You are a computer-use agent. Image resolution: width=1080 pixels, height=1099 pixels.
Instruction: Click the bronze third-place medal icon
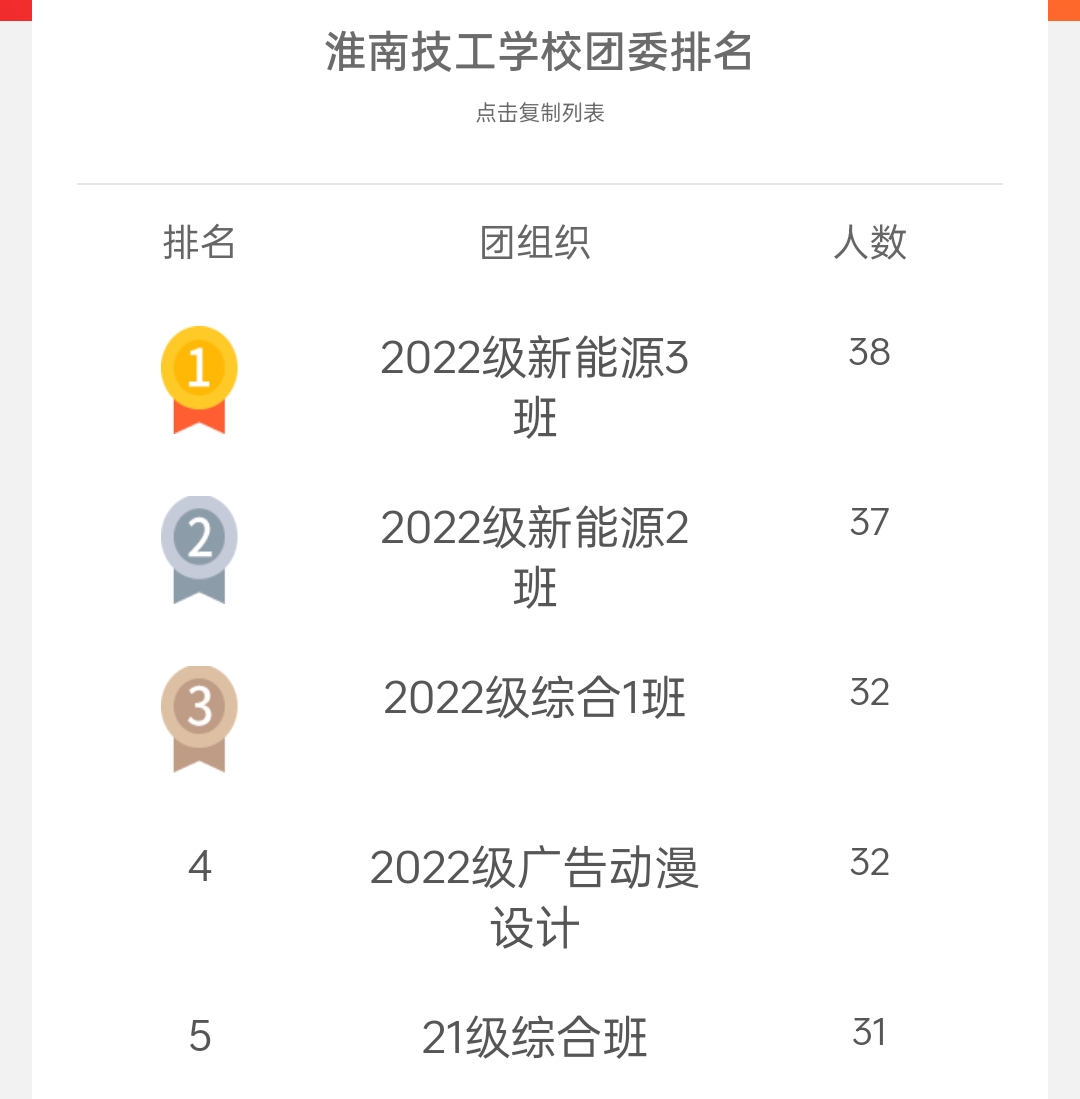199,720
